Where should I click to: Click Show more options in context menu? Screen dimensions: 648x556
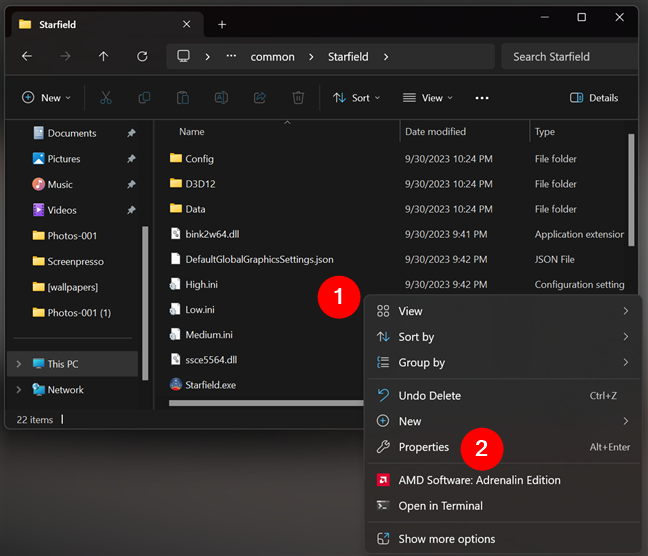[446, 539]
